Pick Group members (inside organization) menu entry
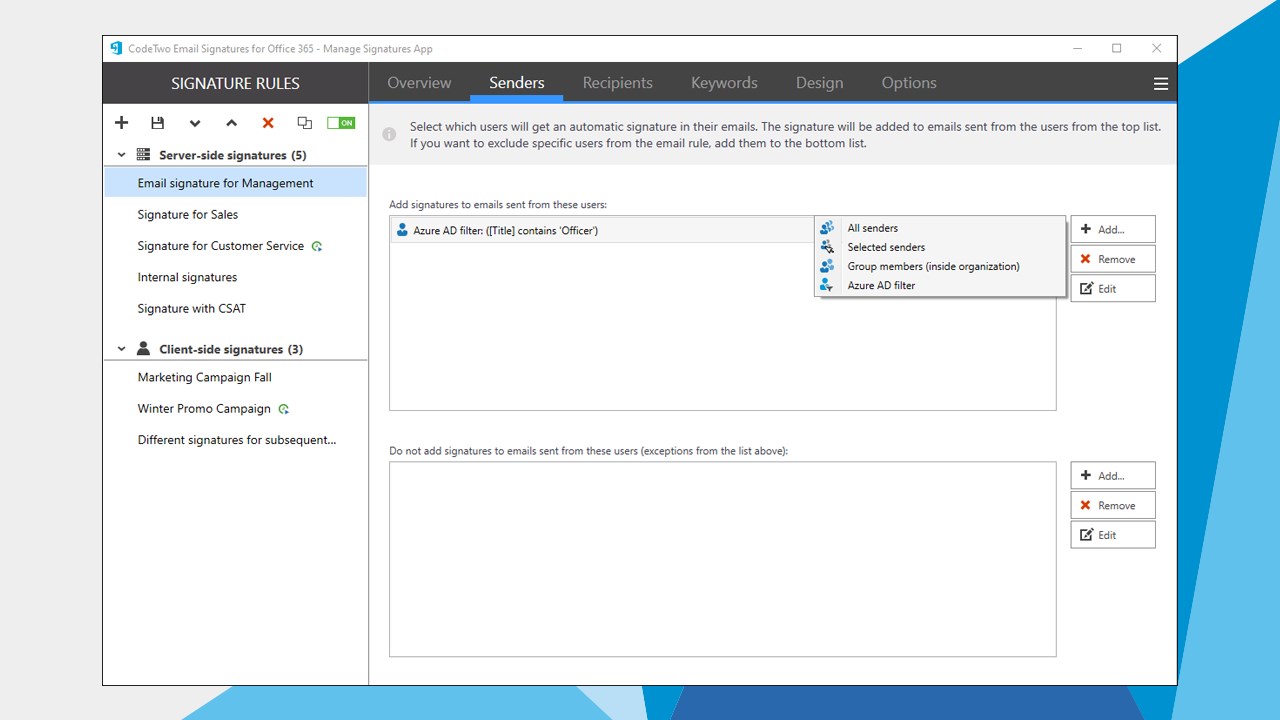1280x720 pixels. (940, 266)
